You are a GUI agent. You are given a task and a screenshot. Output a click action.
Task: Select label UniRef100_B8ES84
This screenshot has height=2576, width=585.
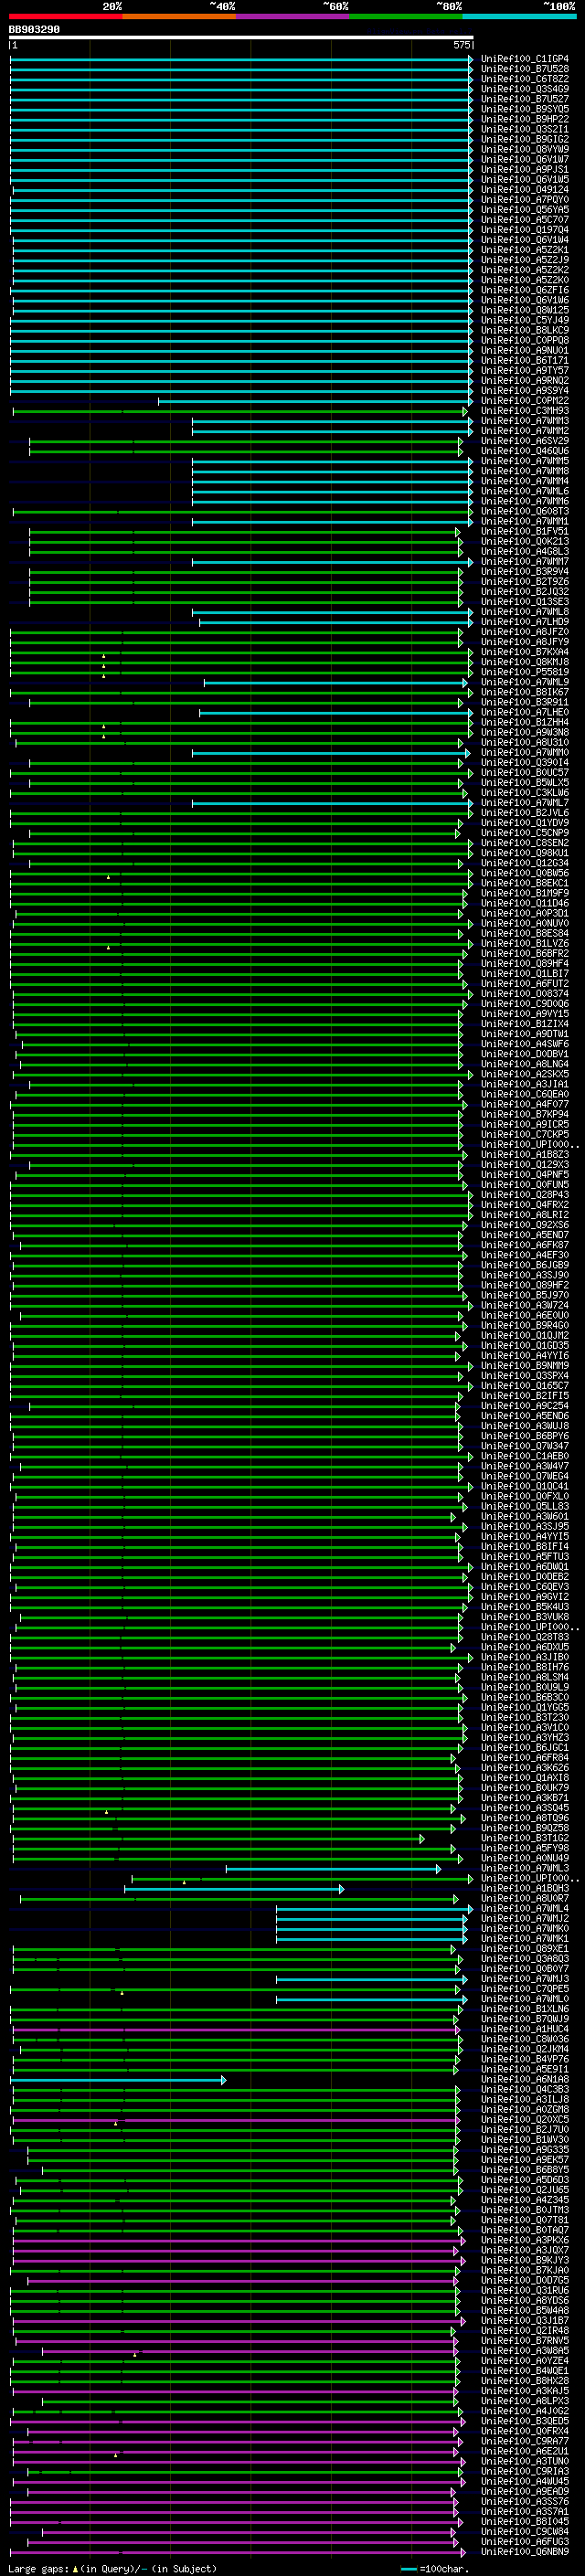coord(524,934)
